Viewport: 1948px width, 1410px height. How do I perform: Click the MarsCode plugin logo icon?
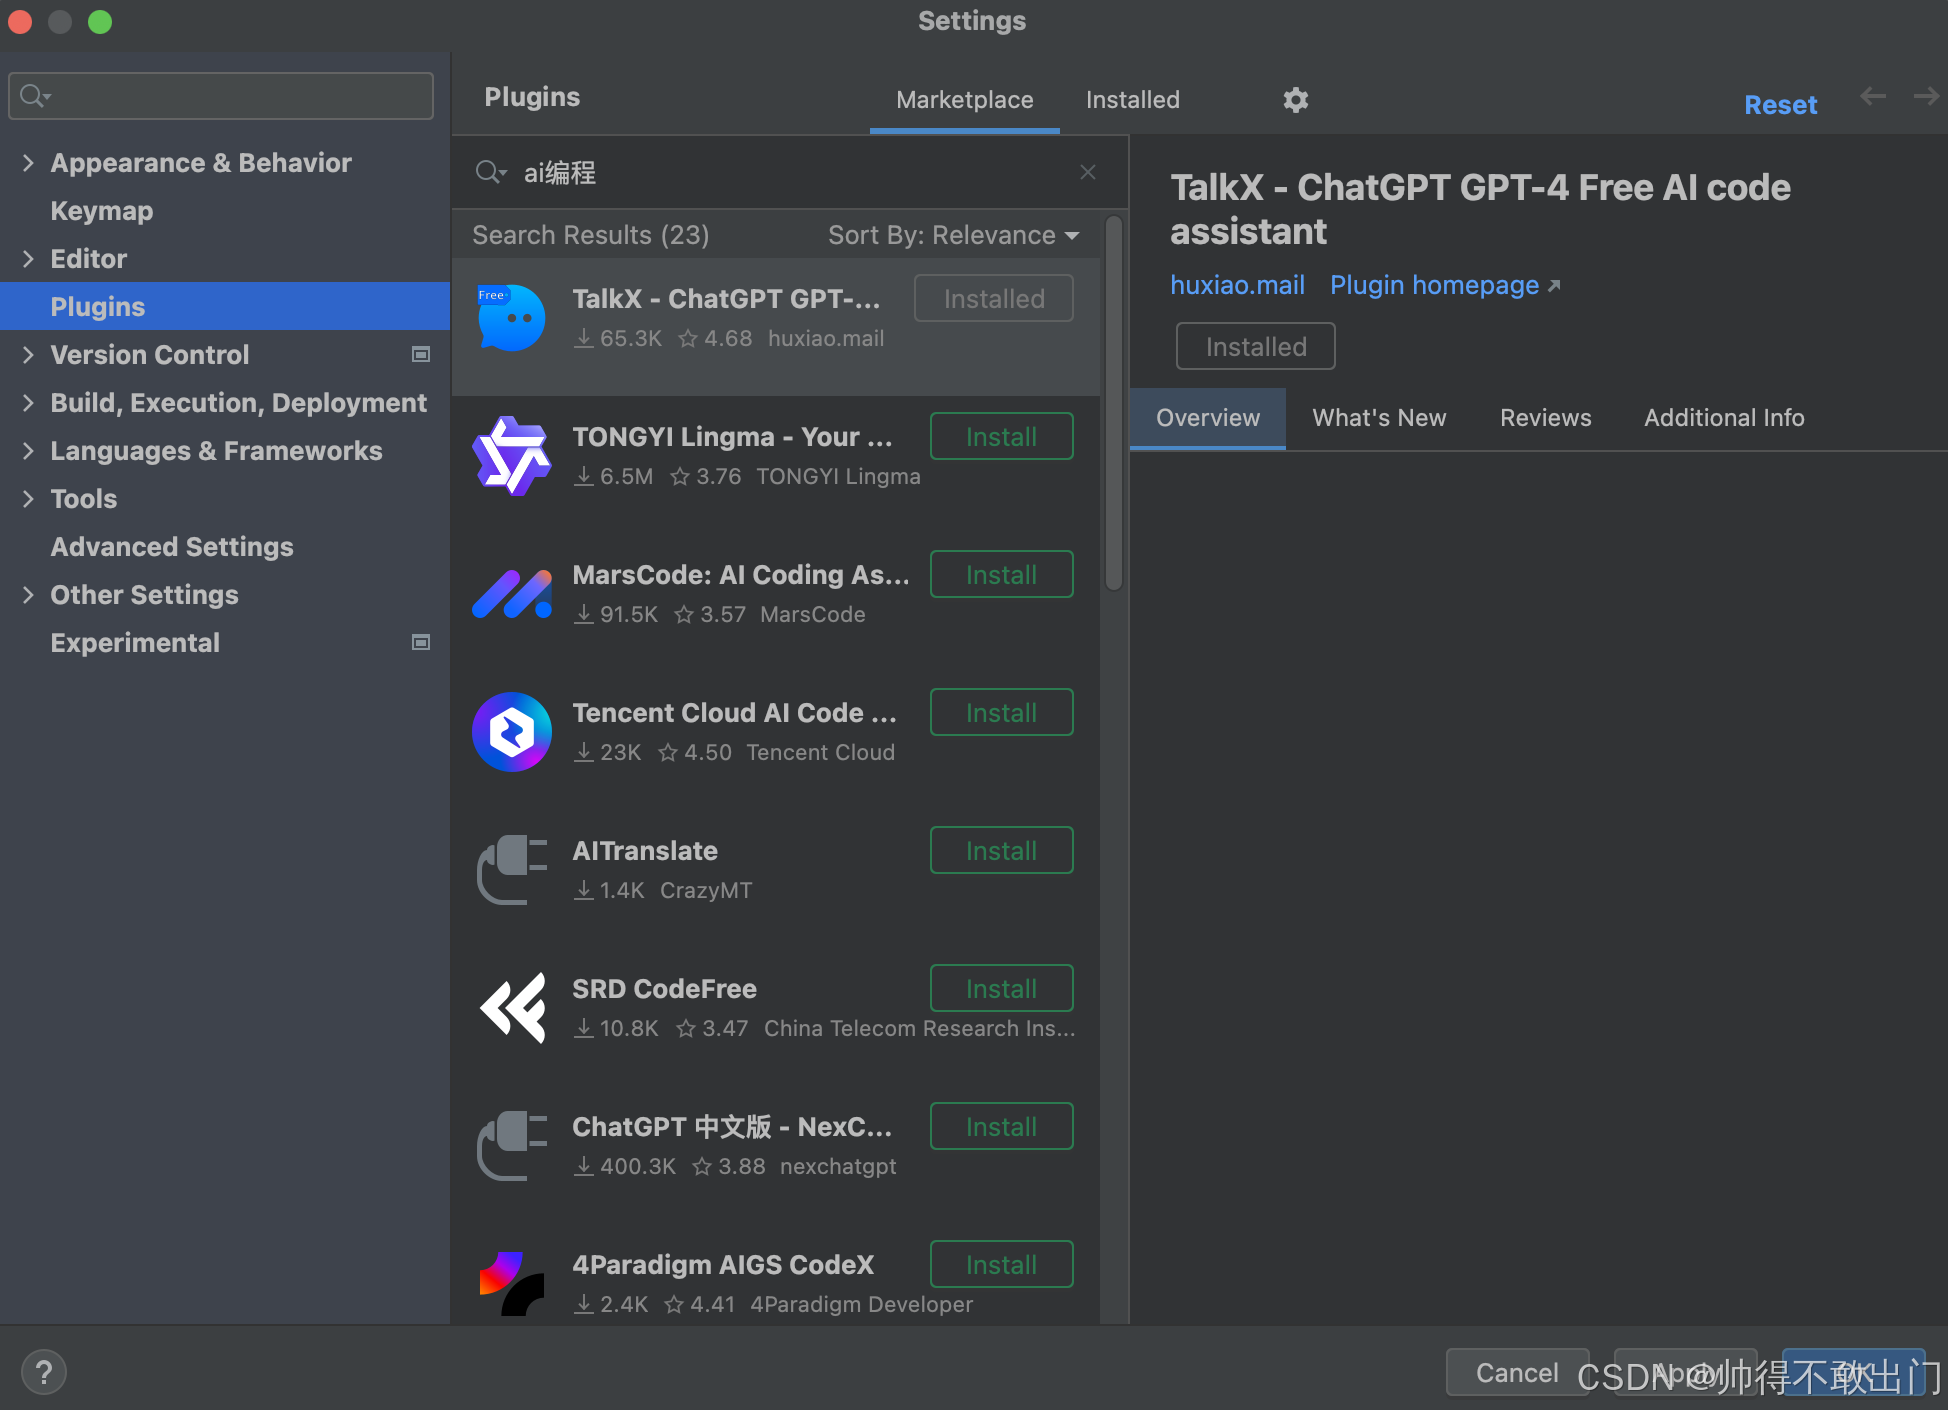click(x=511, y=594)
